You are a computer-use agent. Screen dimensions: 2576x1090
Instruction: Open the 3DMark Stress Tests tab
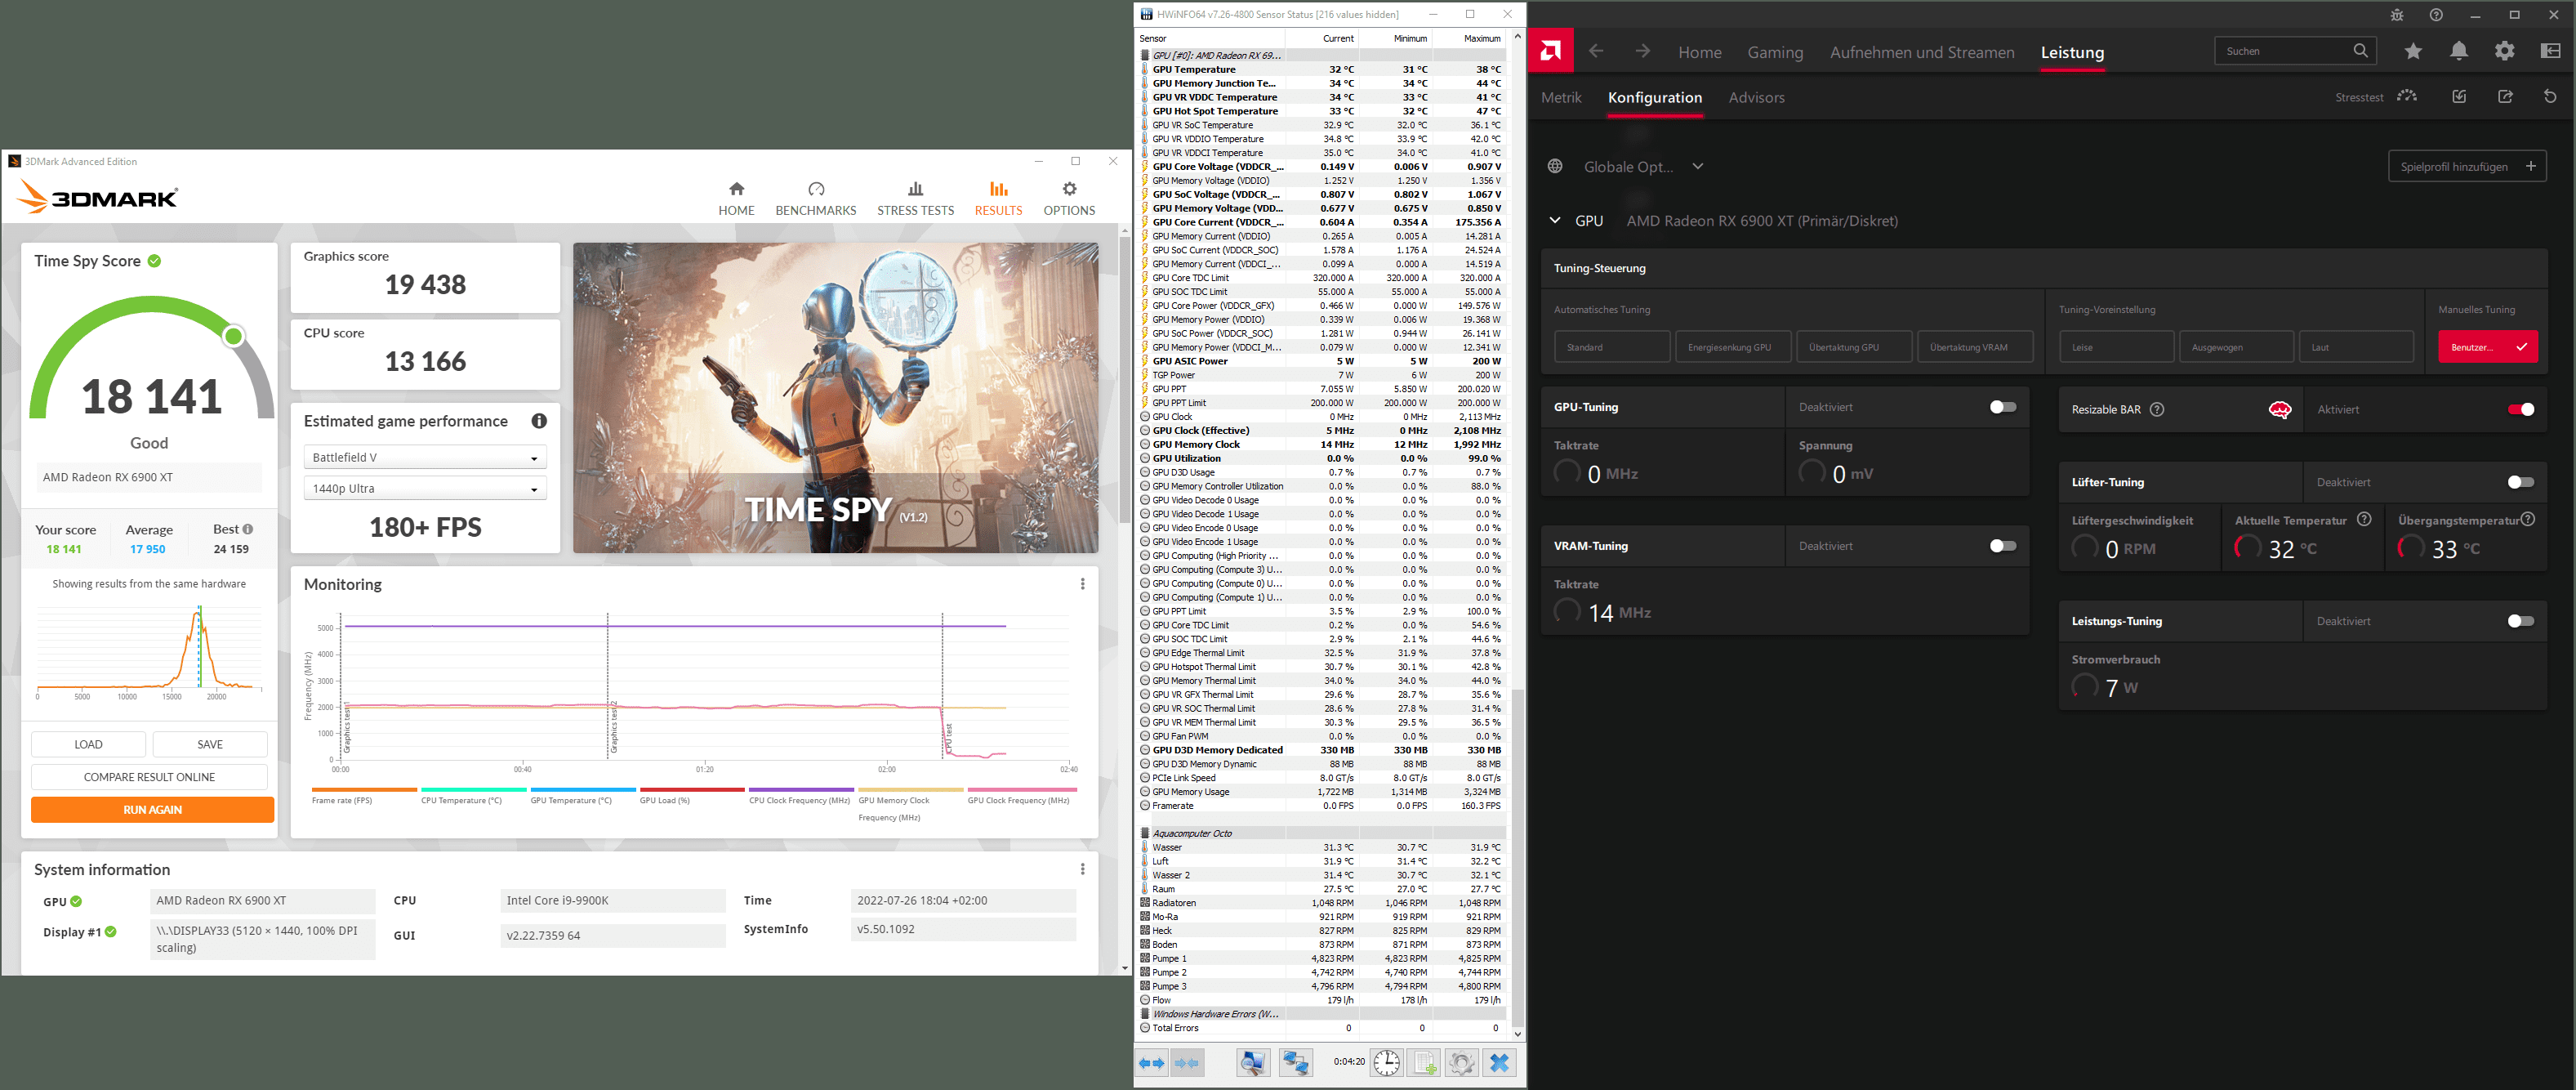(x=915, y=198)
